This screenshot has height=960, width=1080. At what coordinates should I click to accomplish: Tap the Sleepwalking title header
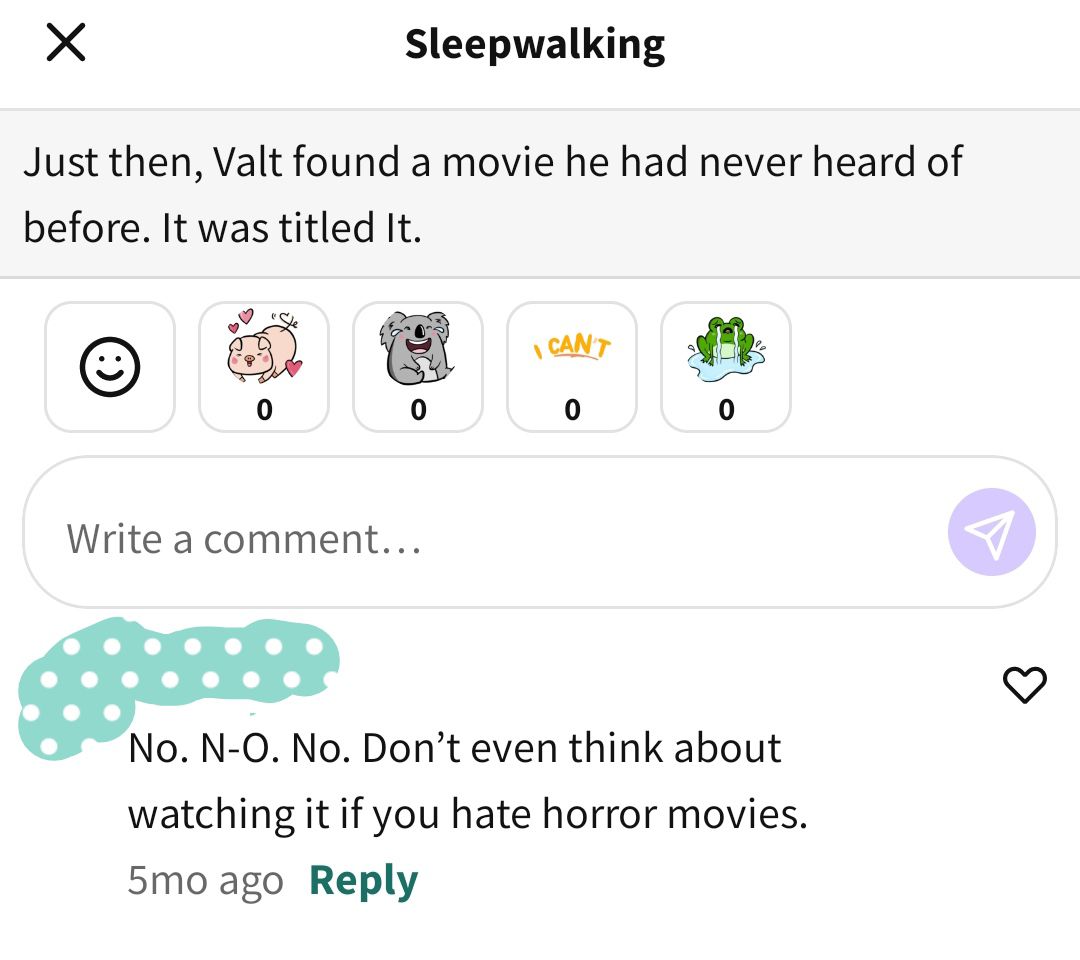pos(535,45)
